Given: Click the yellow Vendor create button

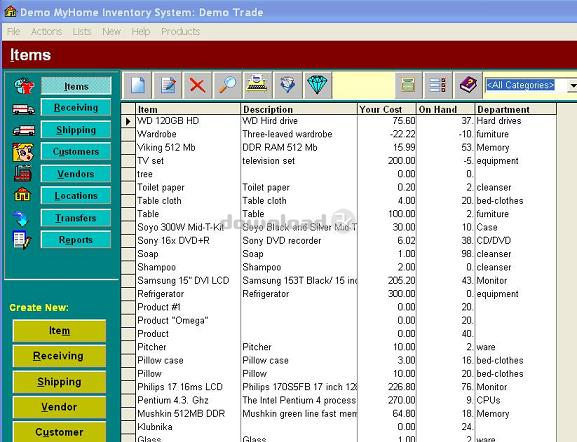Looking at the screenshot, I should (59, 407).
